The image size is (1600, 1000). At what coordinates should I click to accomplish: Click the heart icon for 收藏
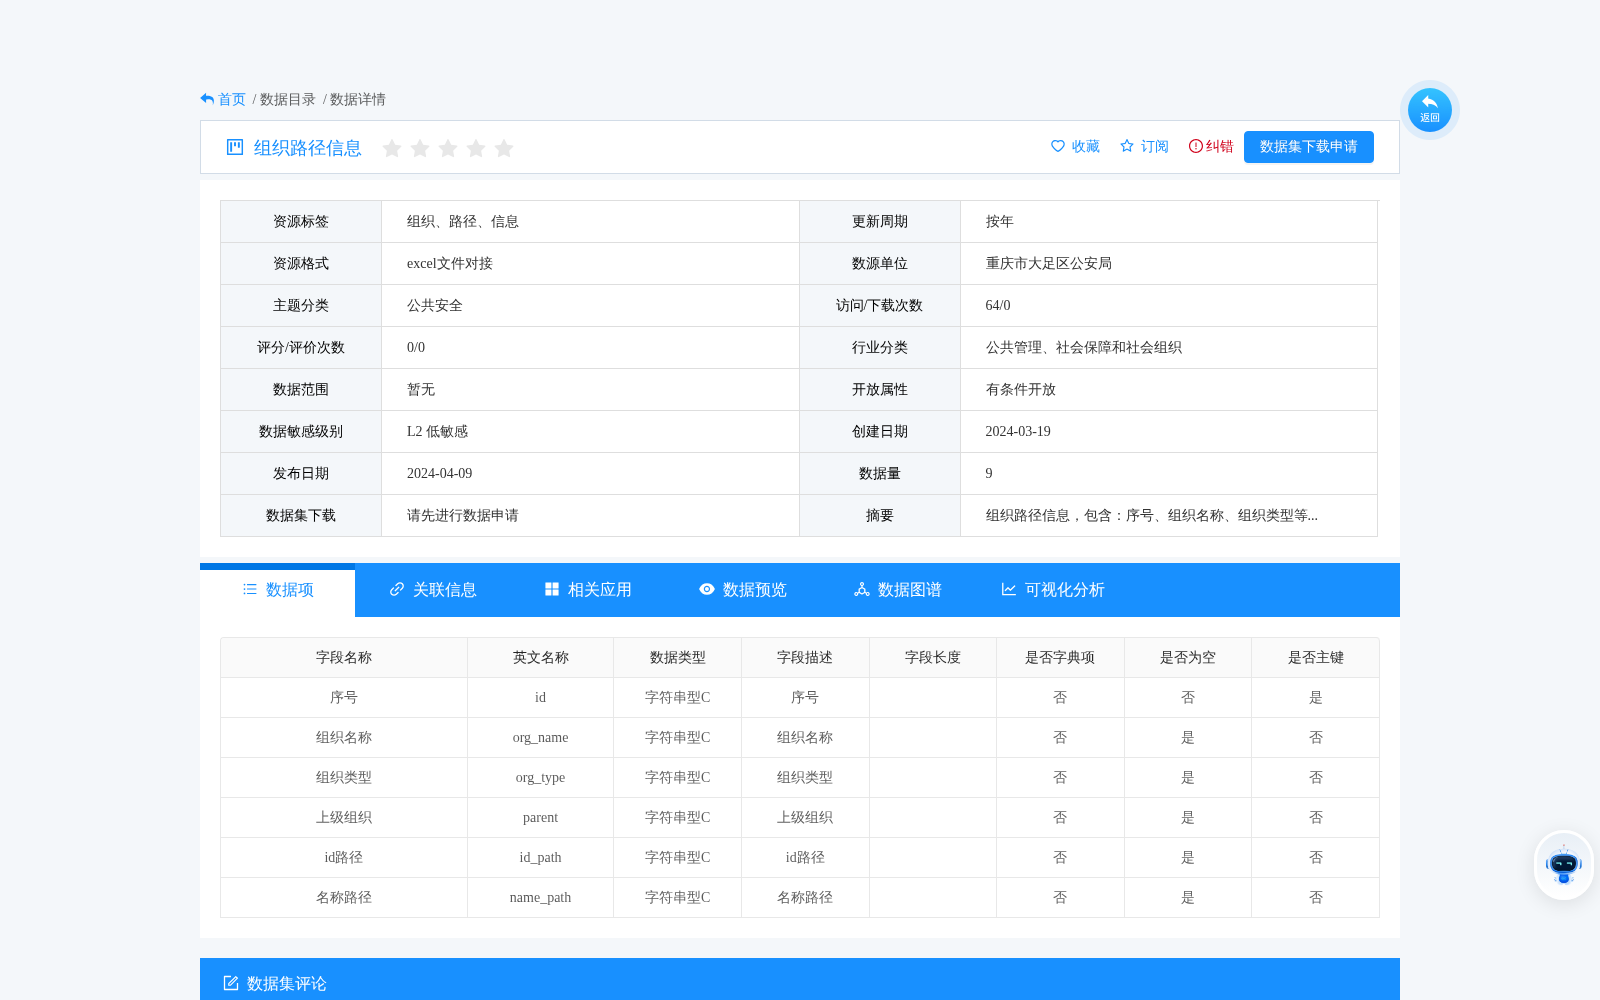click(x=1058, y=146)
